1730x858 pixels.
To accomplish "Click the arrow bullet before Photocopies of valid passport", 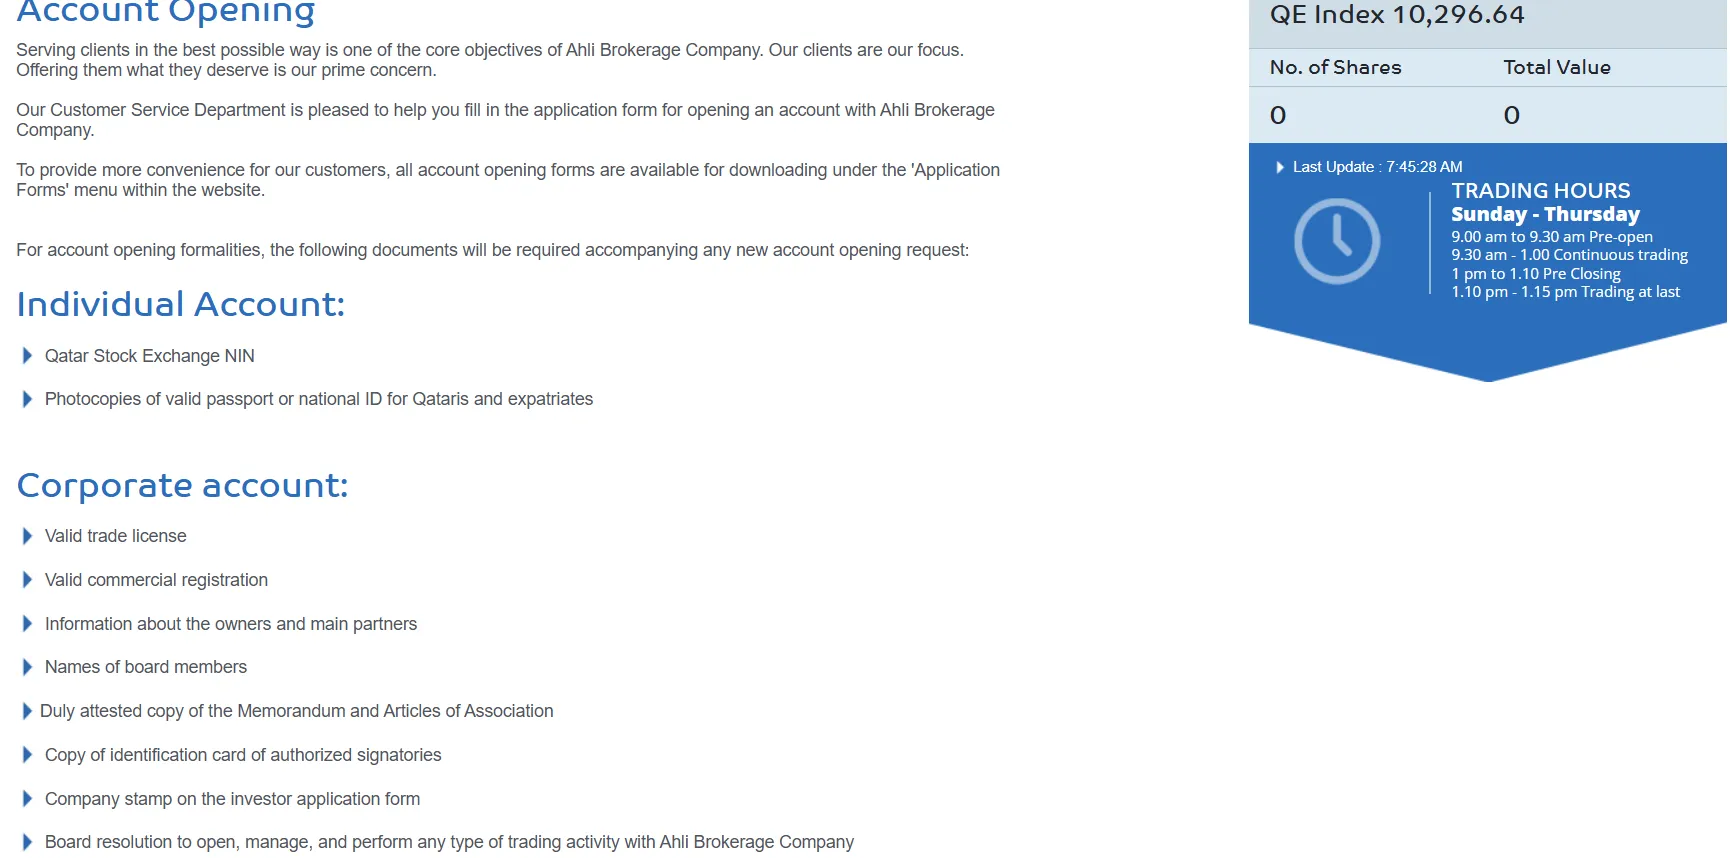I will [27, 399].
